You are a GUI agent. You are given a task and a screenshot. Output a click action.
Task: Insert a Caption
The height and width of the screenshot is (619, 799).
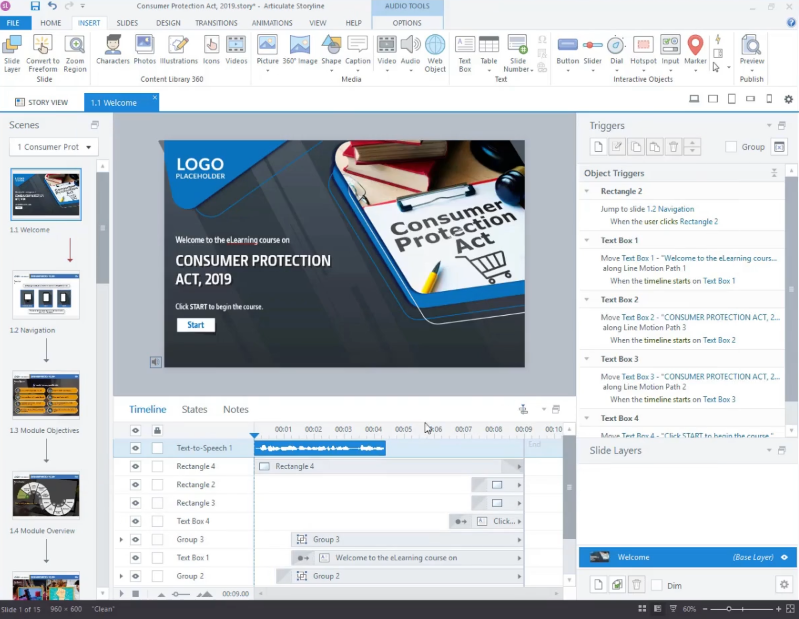click(358, 53)
